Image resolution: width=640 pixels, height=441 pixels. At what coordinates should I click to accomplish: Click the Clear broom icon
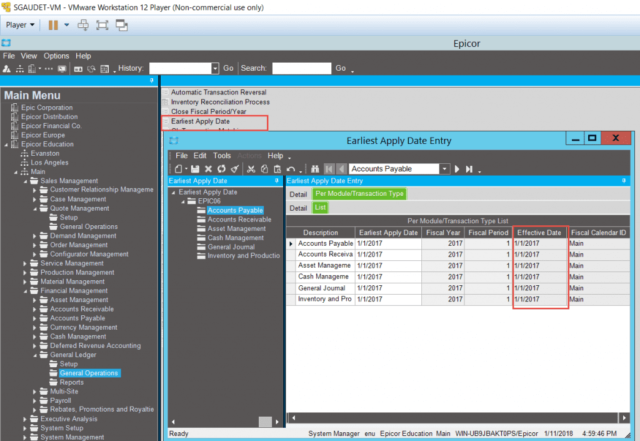pos(235,169)
